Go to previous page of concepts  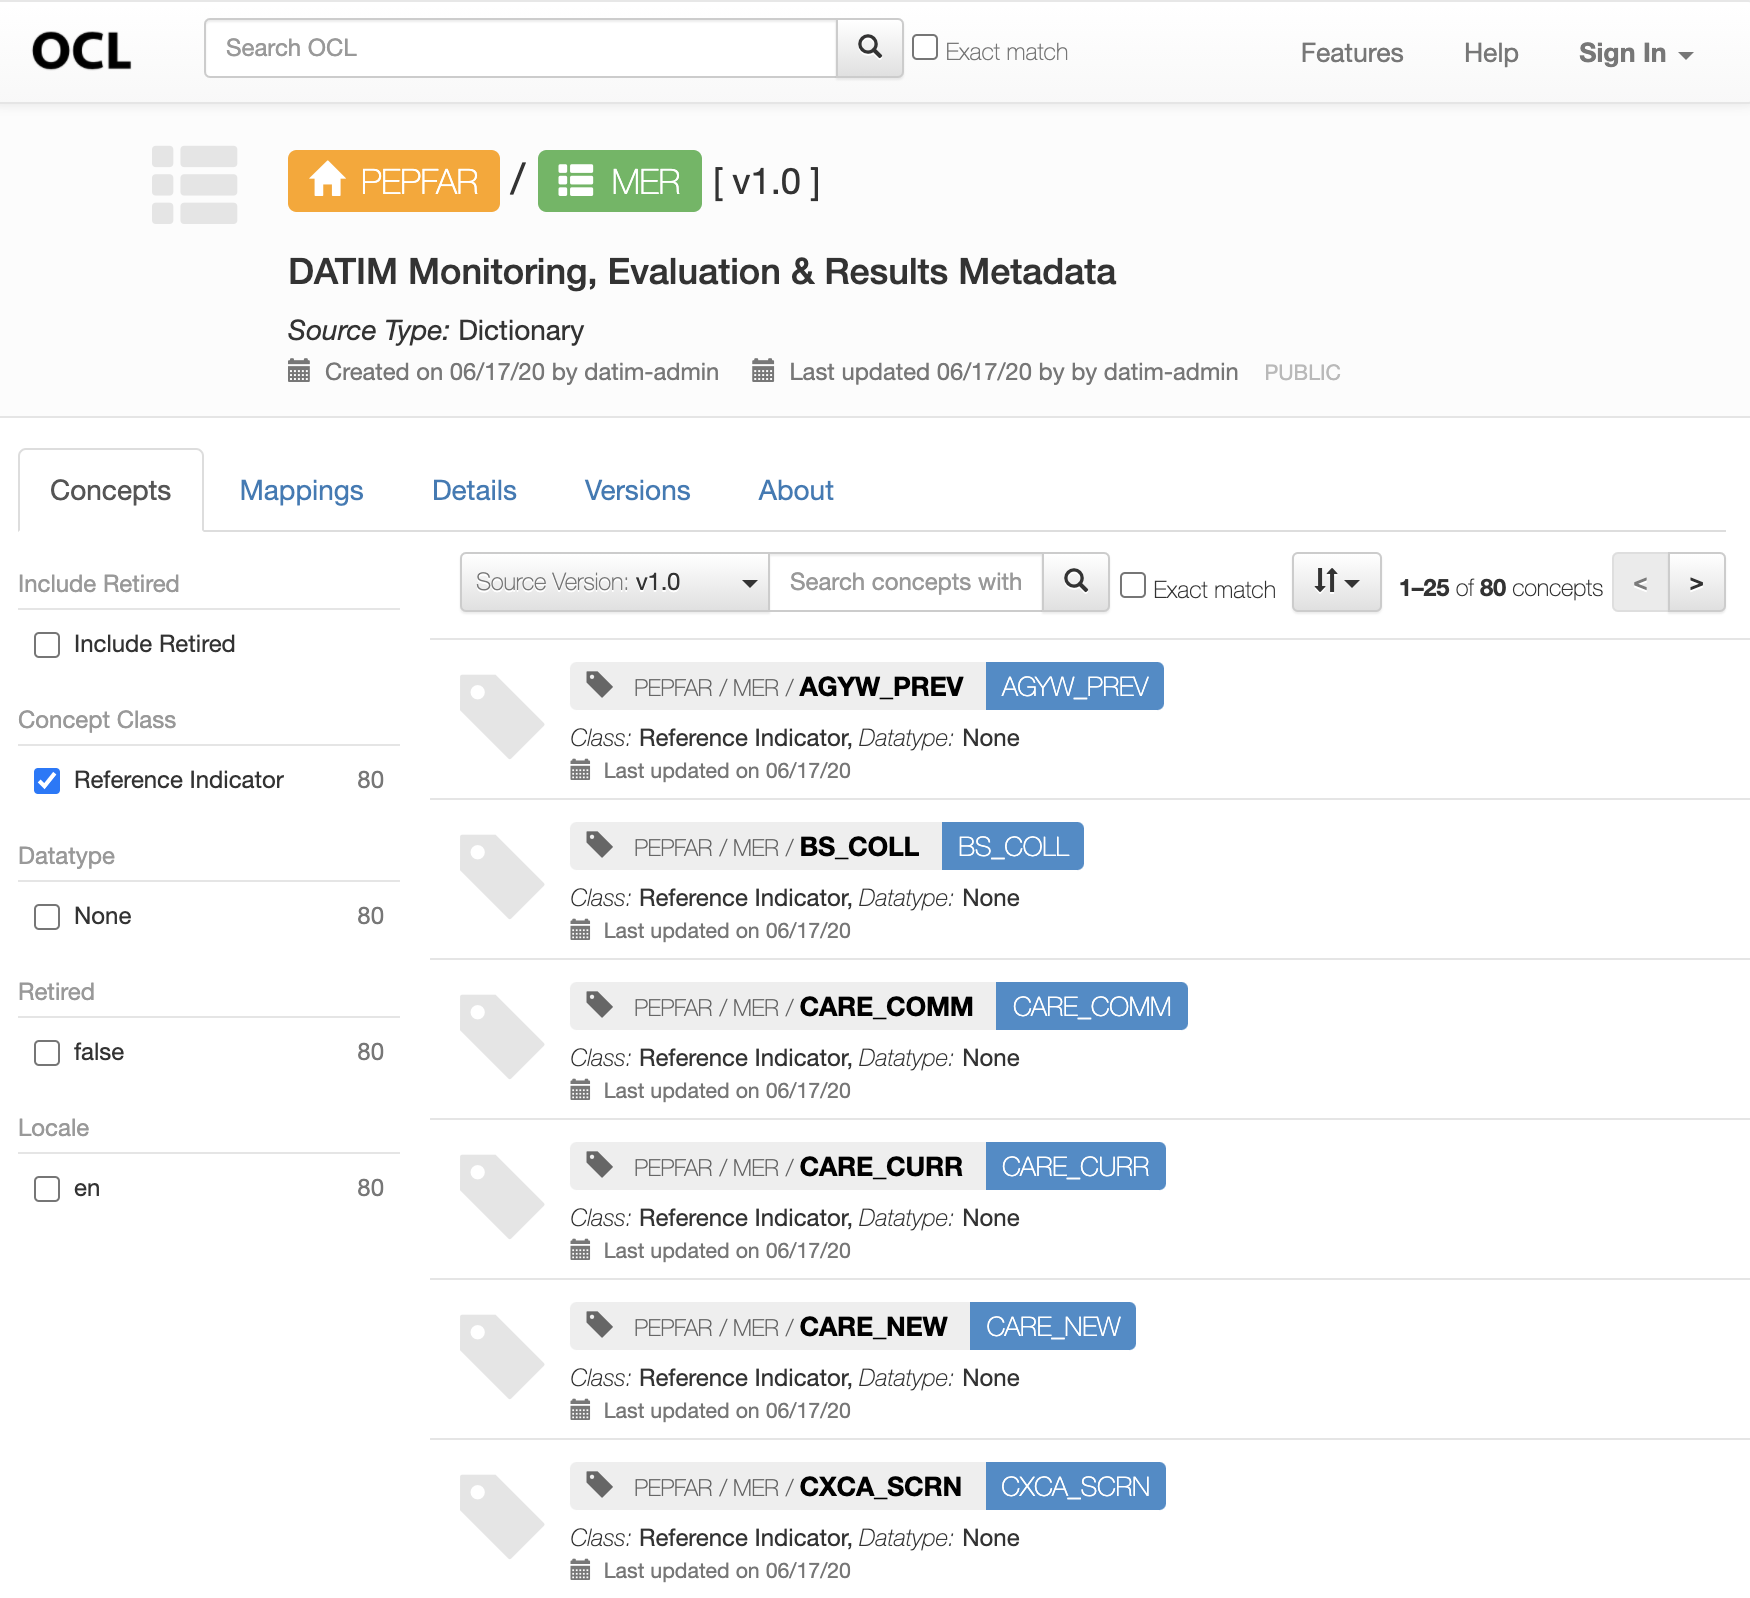pyautogui.click(x=1640, y=583)
